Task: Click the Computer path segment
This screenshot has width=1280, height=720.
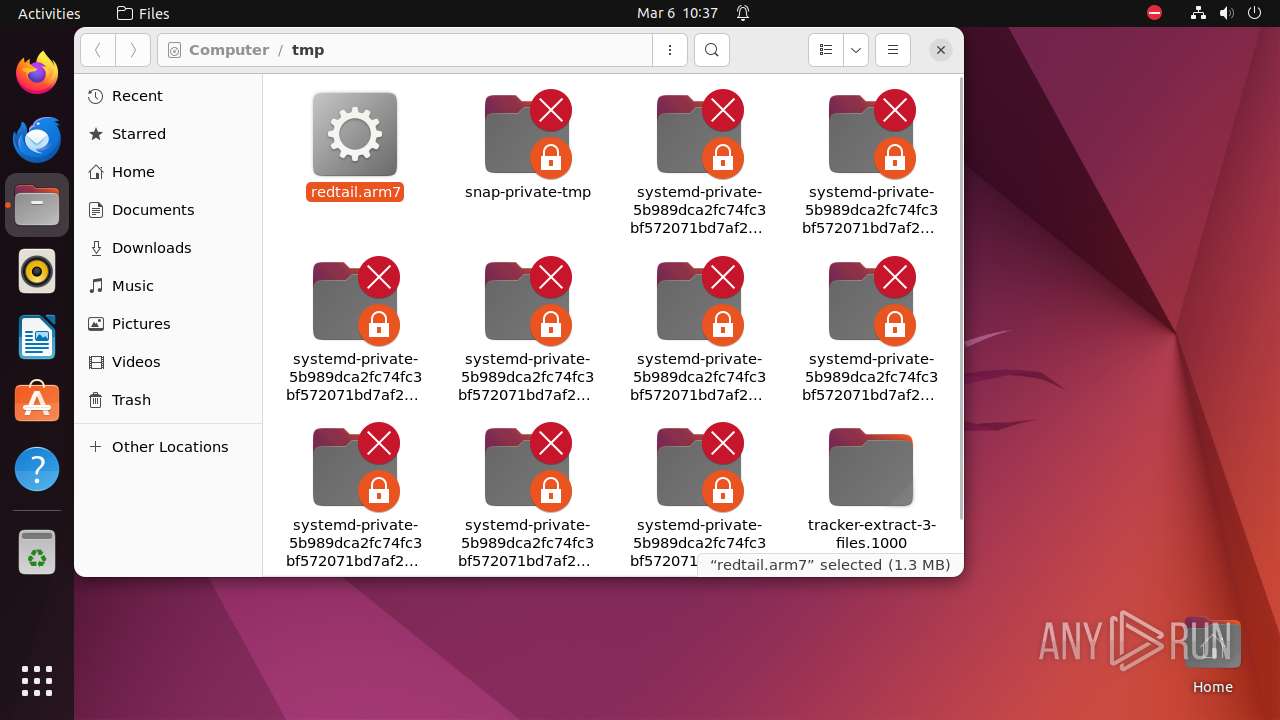Action: coord(229,50)
